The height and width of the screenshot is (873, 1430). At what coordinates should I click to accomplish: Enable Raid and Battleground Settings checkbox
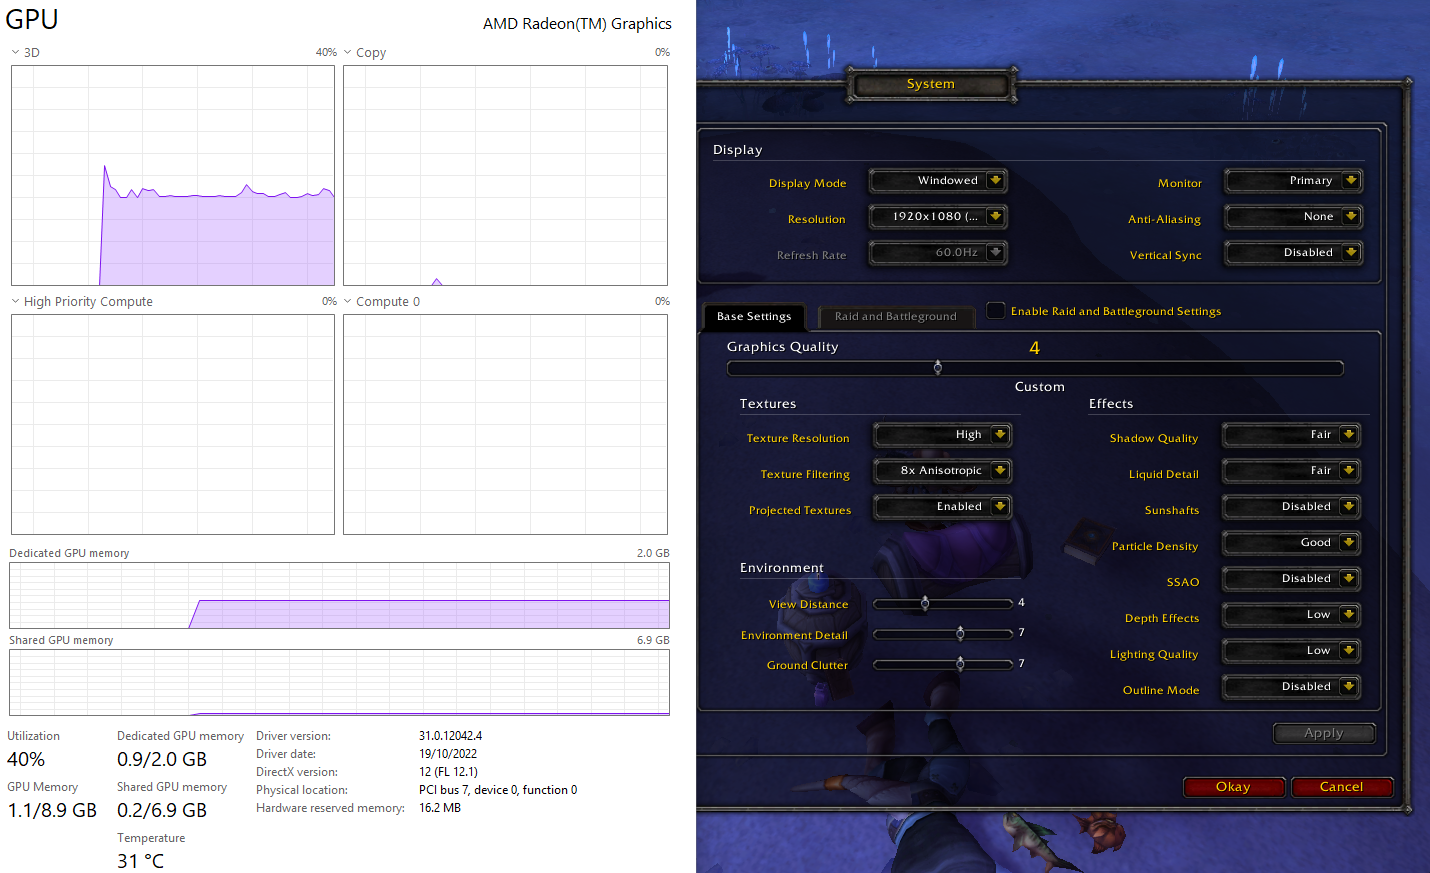996,311
